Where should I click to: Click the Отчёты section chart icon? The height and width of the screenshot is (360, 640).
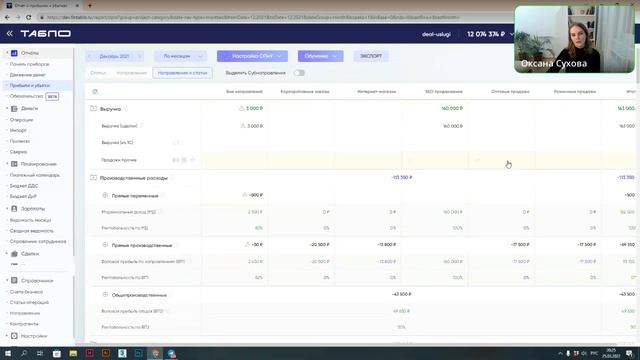pos(14,53)
